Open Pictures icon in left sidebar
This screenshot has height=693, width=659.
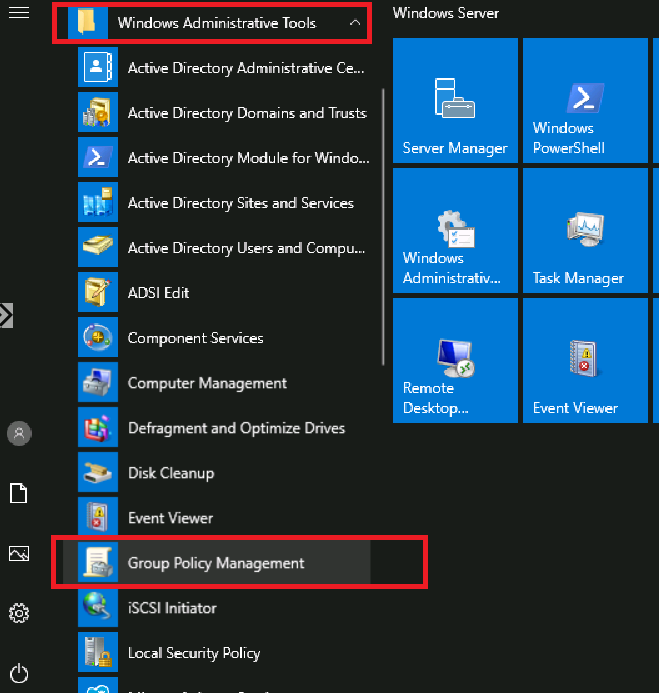pos(18,553)
